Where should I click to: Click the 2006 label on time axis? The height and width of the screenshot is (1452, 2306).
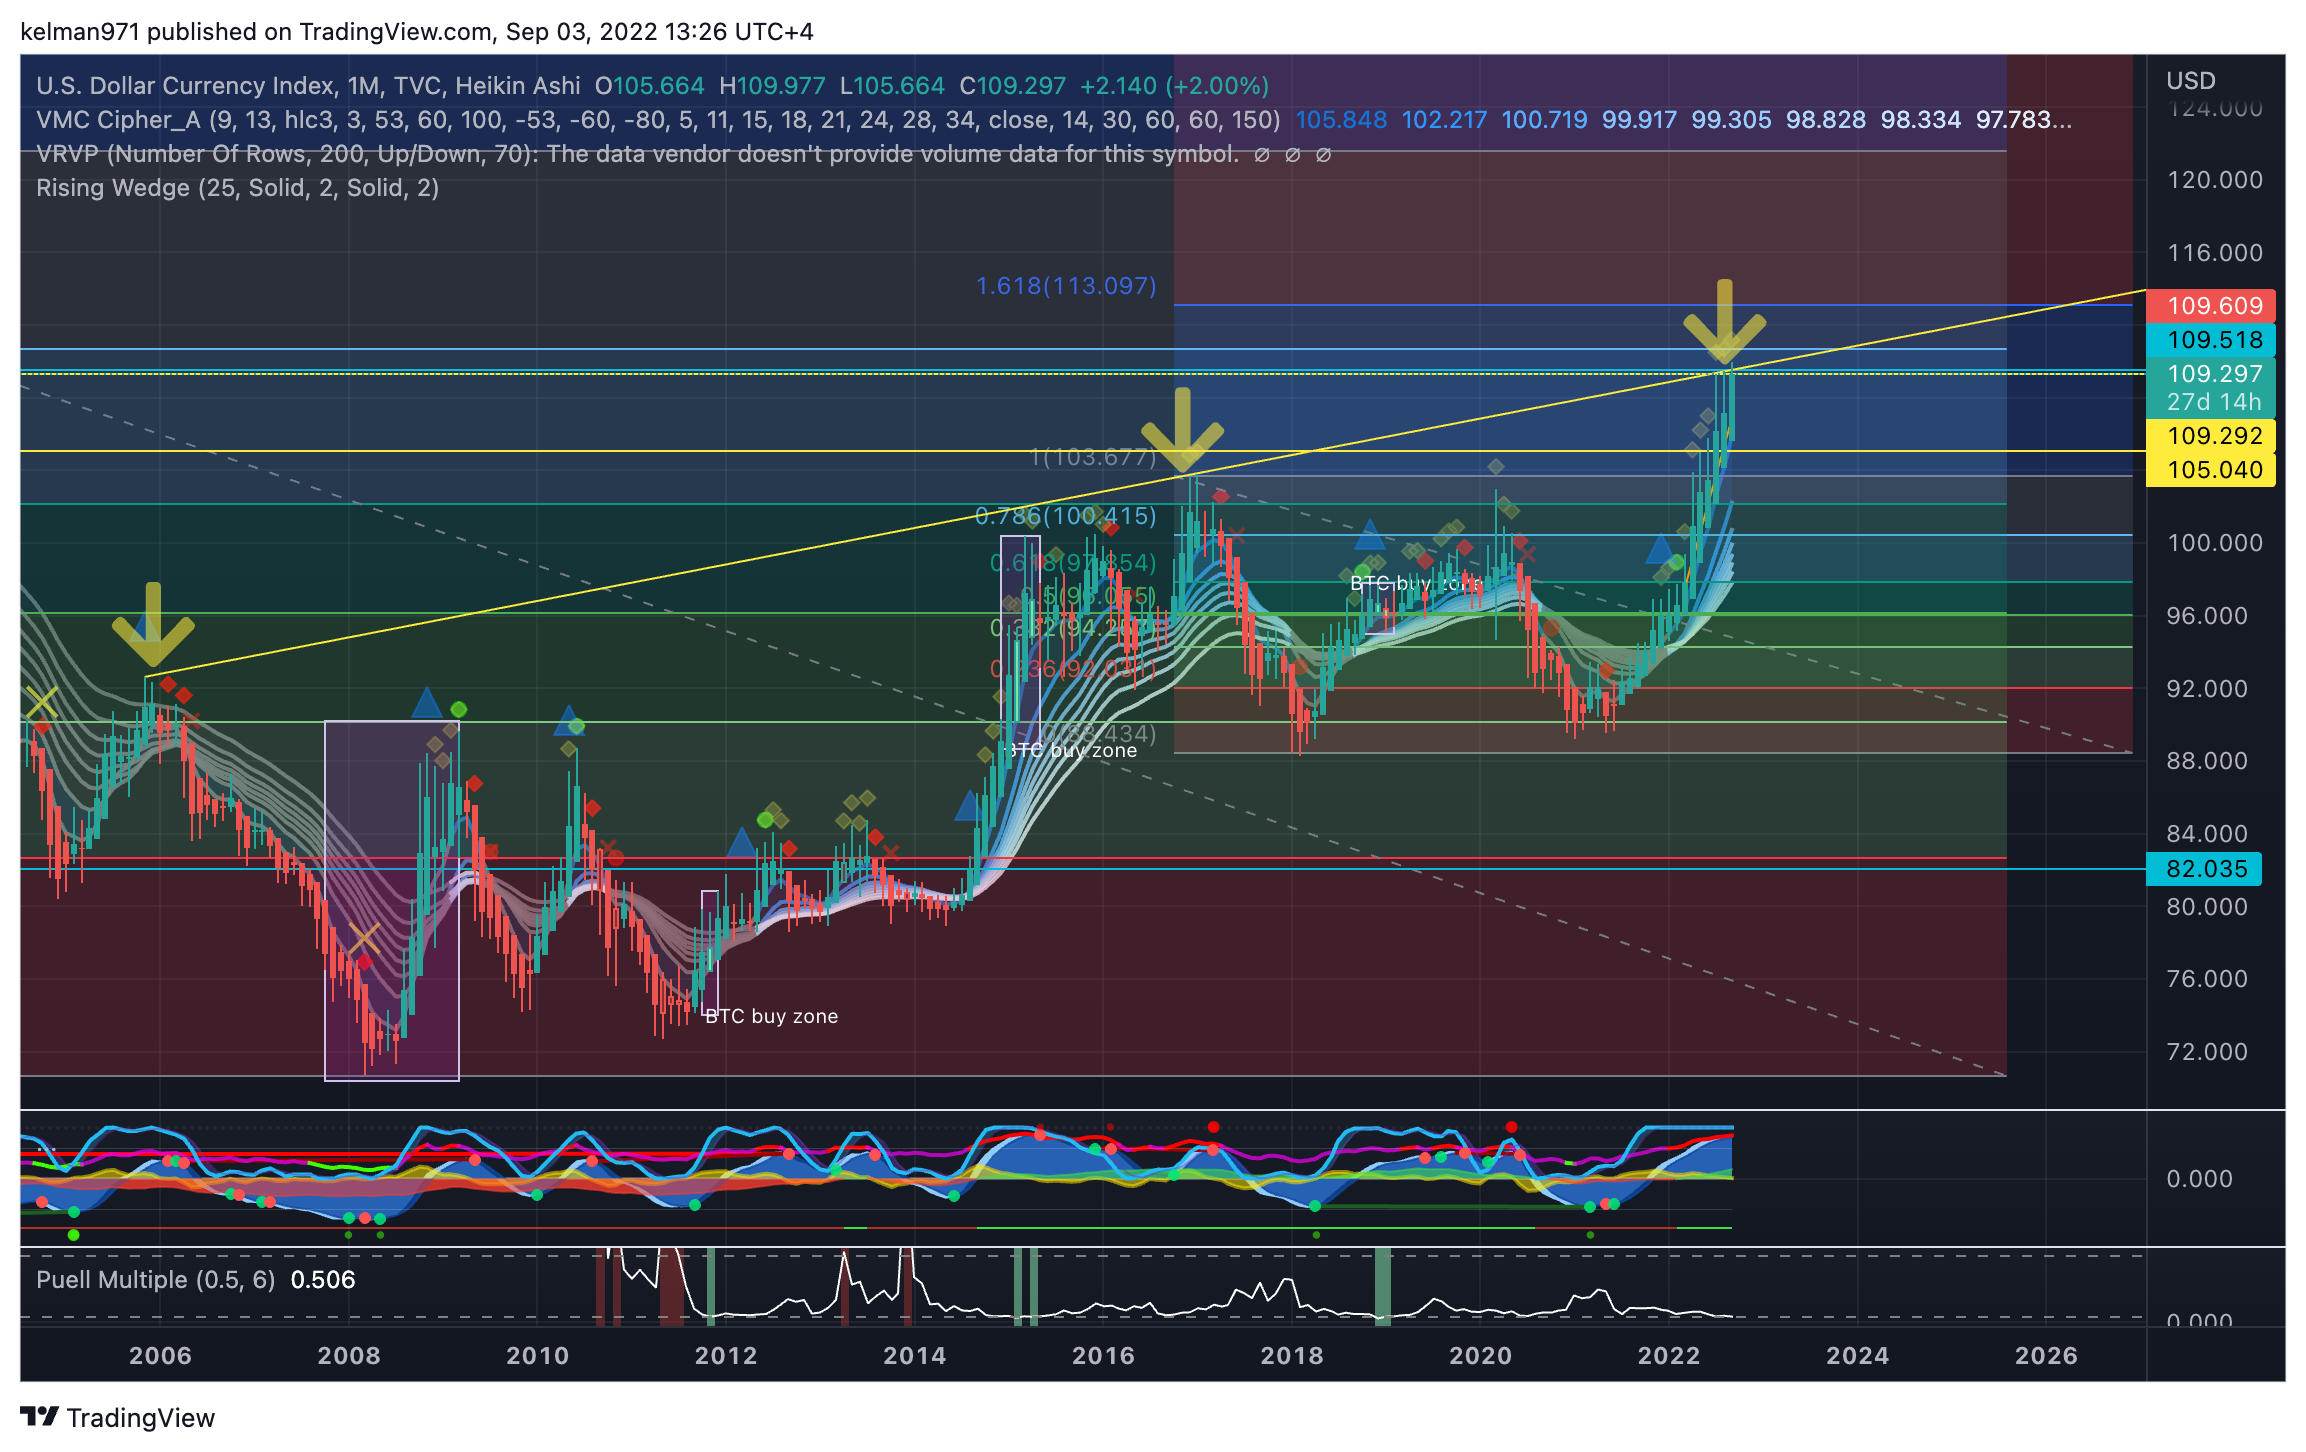coord(160,1356)
